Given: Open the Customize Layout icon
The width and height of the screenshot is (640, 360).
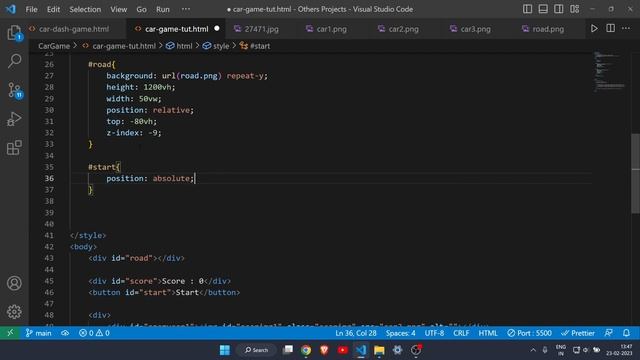Looking at the screenshot, I should 575,9.
